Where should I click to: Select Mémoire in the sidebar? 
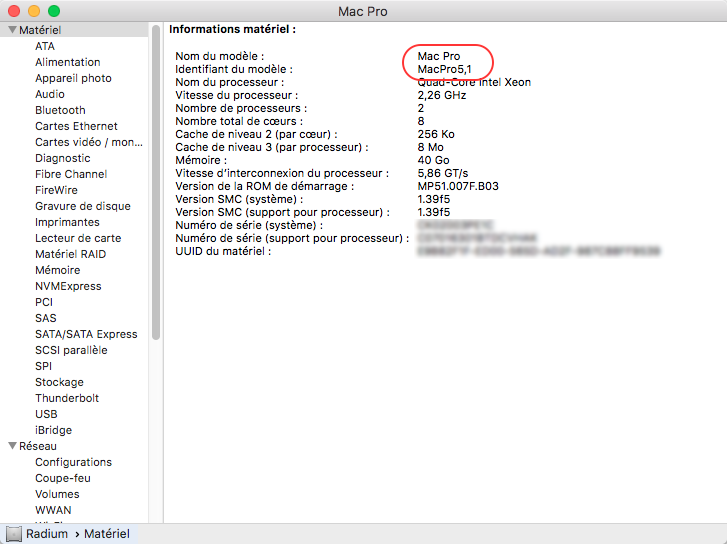[x=57, y=270]
